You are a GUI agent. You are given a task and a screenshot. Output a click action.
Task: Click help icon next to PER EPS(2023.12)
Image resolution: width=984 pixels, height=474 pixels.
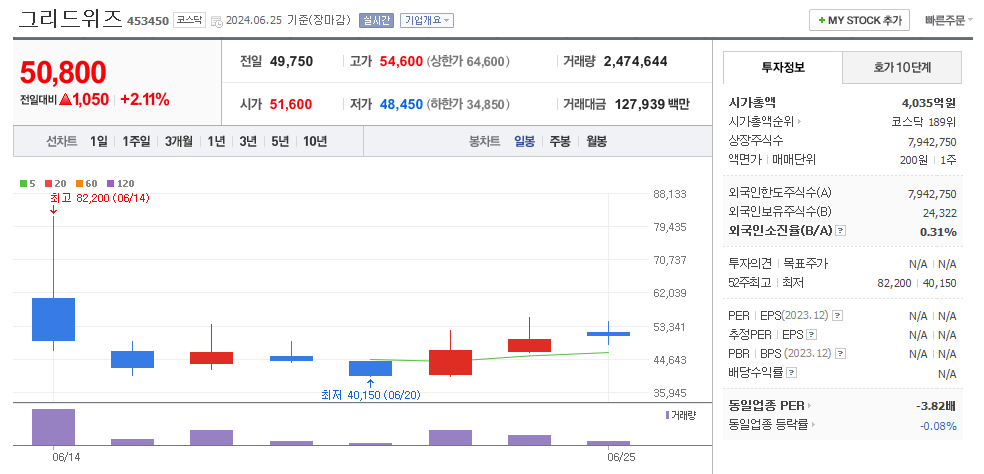tap(838, 316)
